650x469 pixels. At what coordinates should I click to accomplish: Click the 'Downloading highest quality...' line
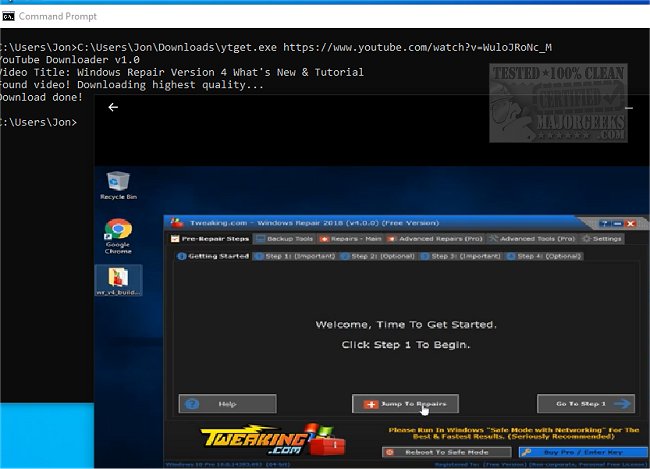click(x=170, y=85)
